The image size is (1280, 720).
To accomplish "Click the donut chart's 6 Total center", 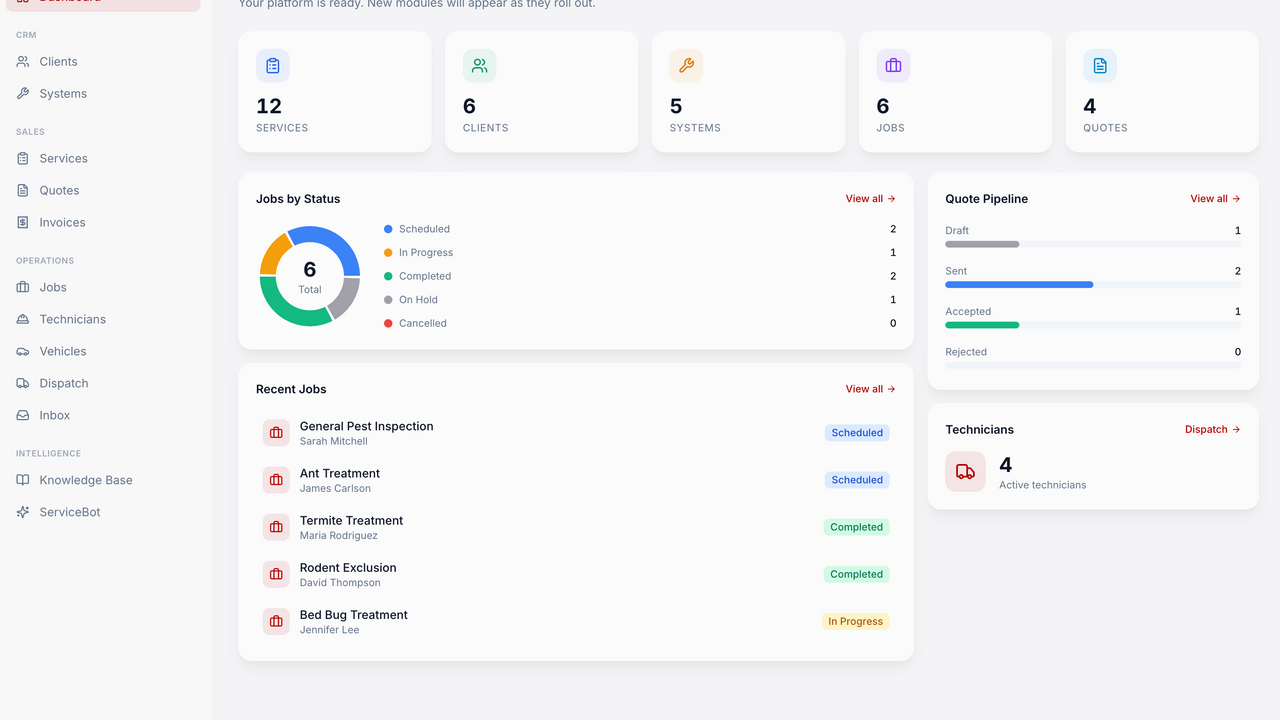I will click(x=310, y=276).
